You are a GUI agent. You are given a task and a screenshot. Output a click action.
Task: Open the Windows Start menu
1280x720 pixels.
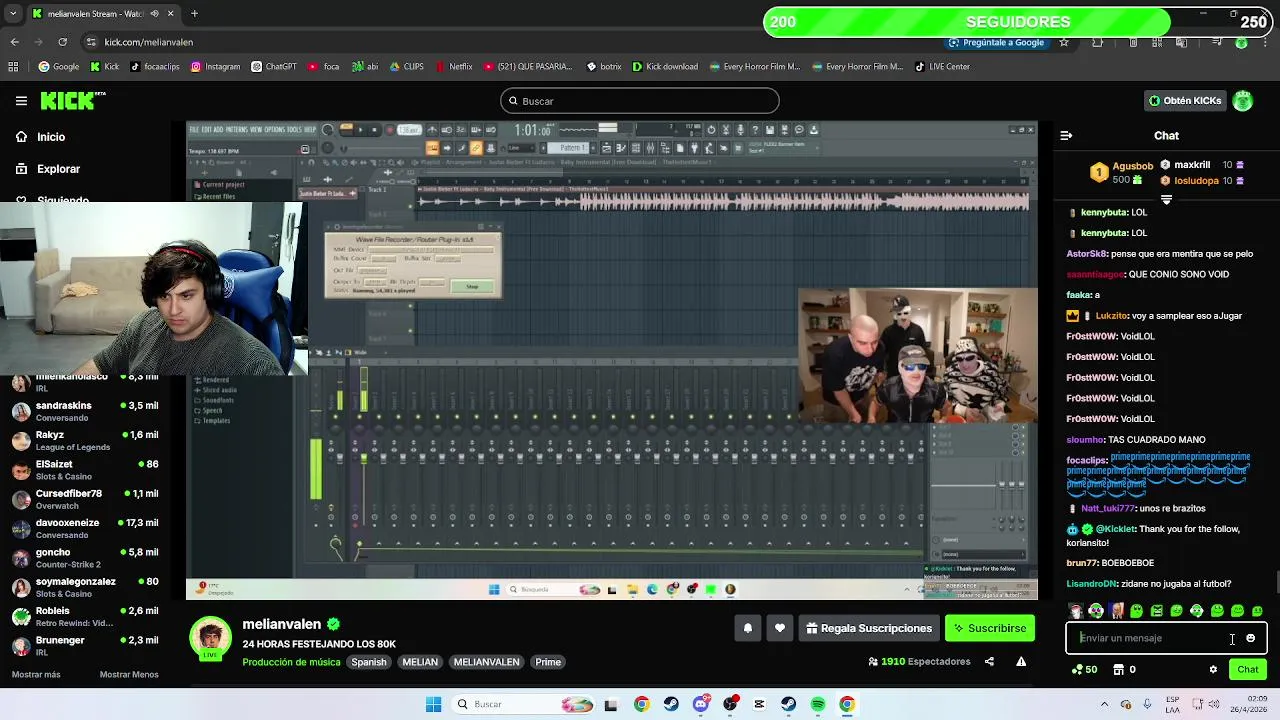433,704
